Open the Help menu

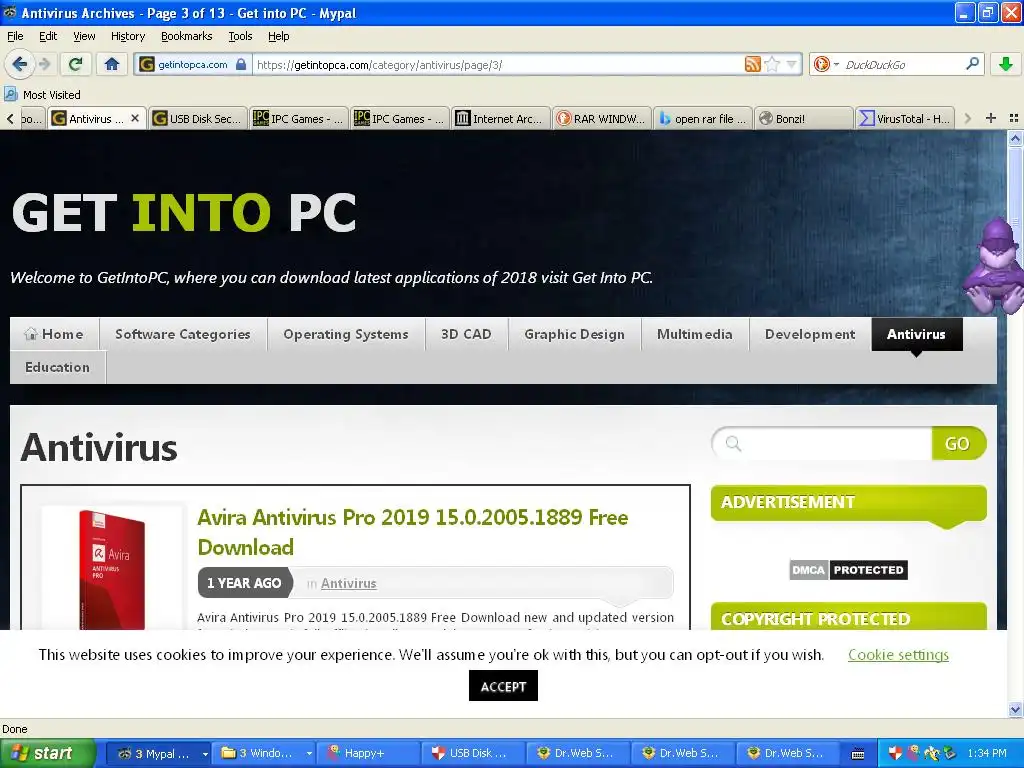tap(278, 36)
